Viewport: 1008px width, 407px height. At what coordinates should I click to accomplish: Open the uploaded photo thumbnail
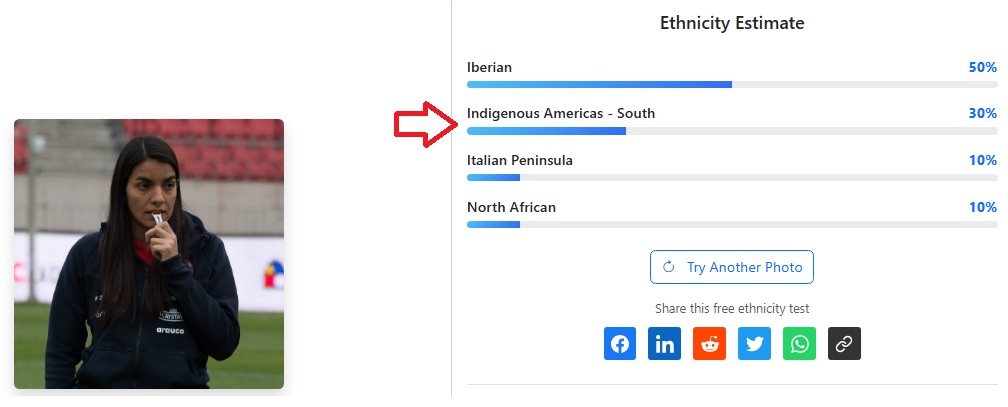coord(149,254)
